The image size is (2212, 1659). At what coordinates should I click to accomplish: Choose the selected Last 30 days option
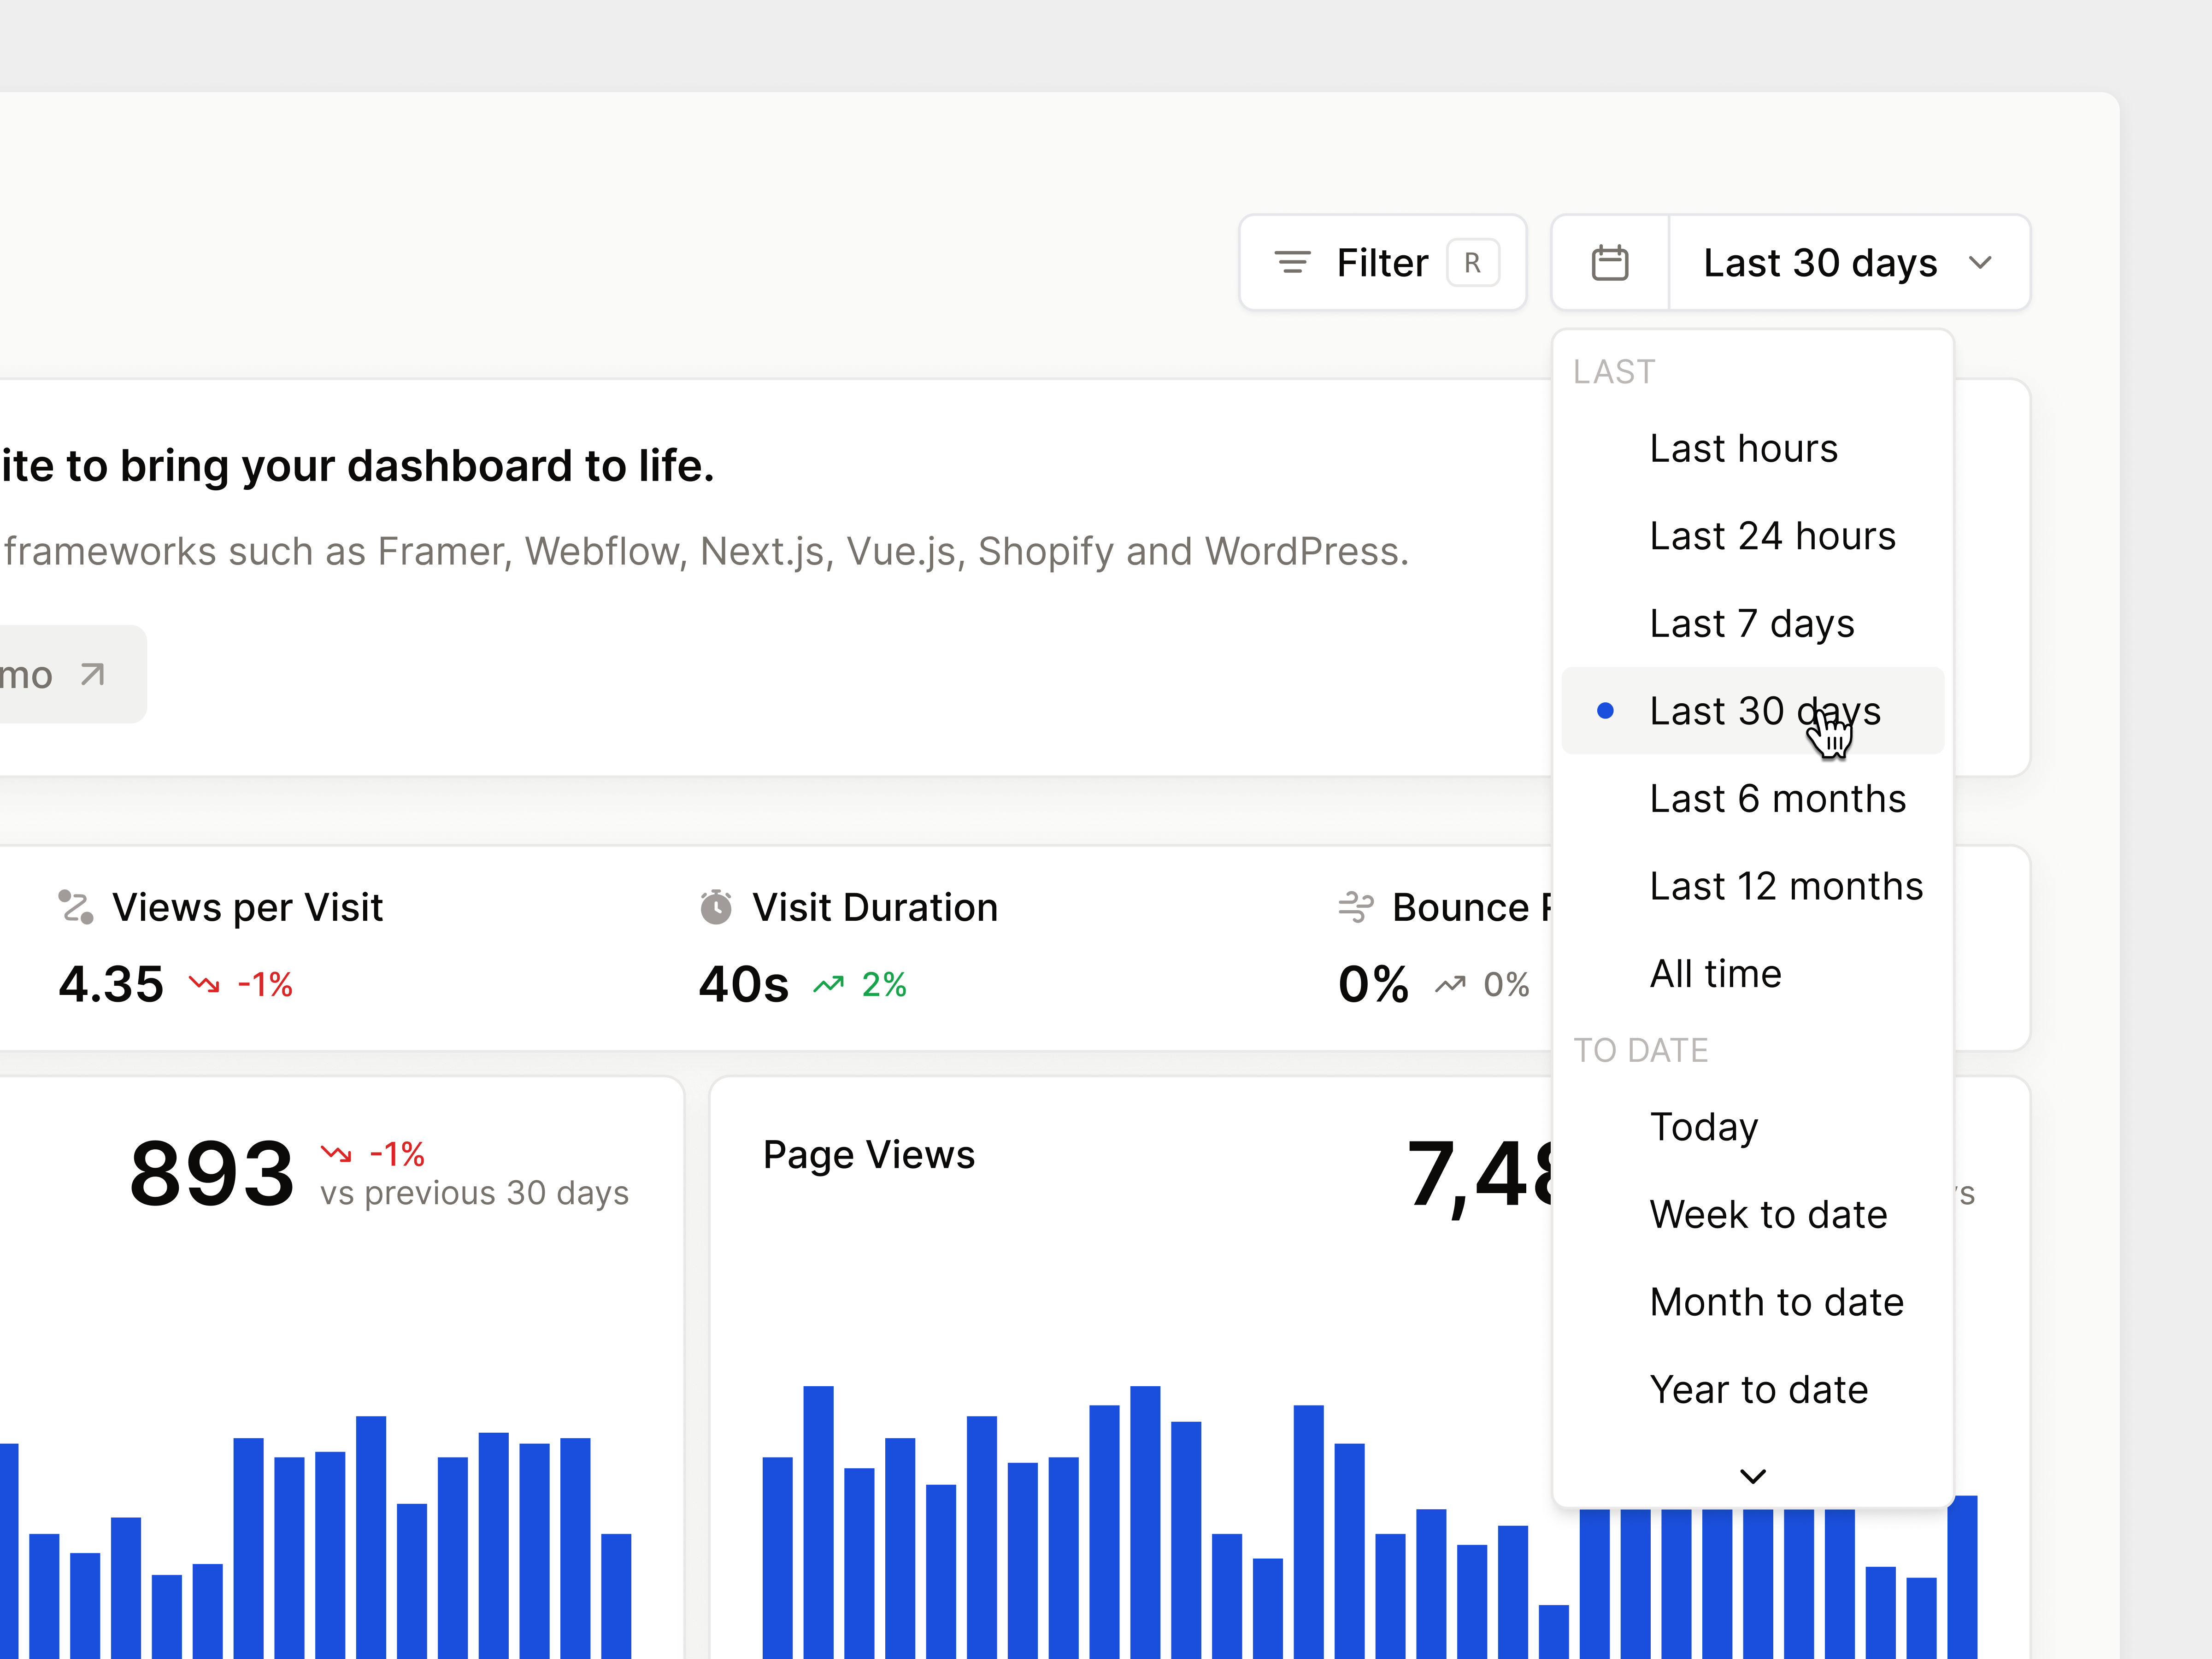pyautogui.click(x=1753, y=711)
